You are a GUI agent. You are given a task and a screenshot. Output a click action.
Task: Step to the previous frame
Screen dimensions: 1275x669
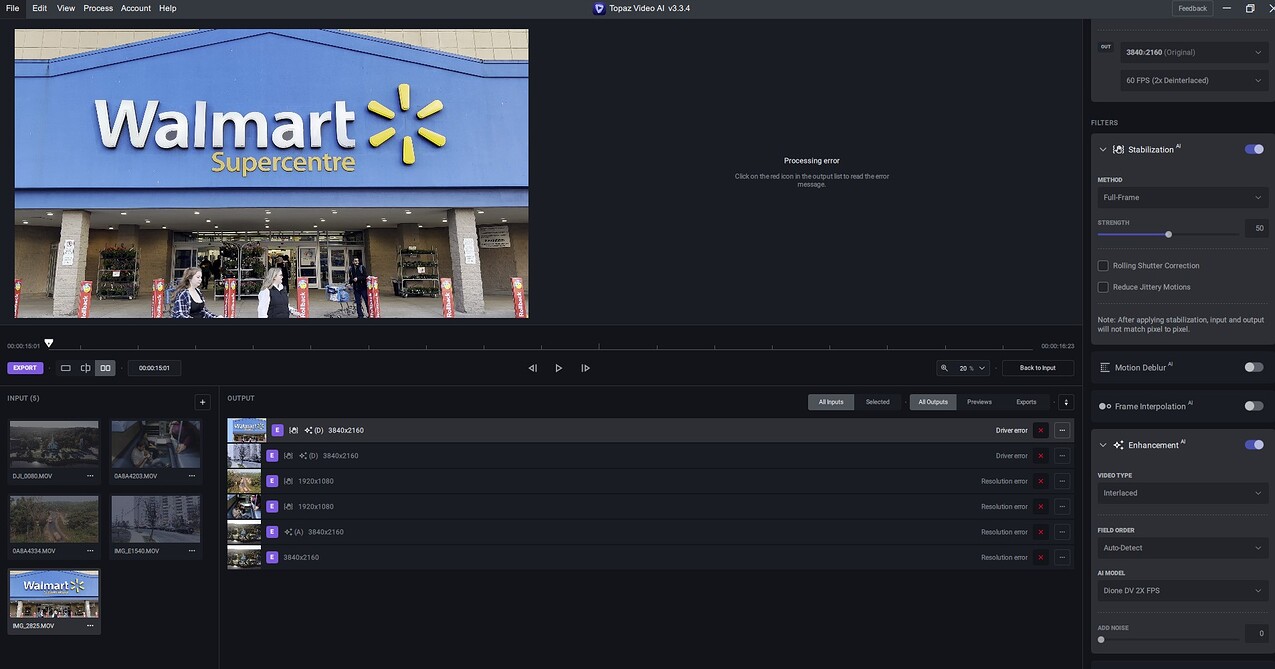click(532, 368)
